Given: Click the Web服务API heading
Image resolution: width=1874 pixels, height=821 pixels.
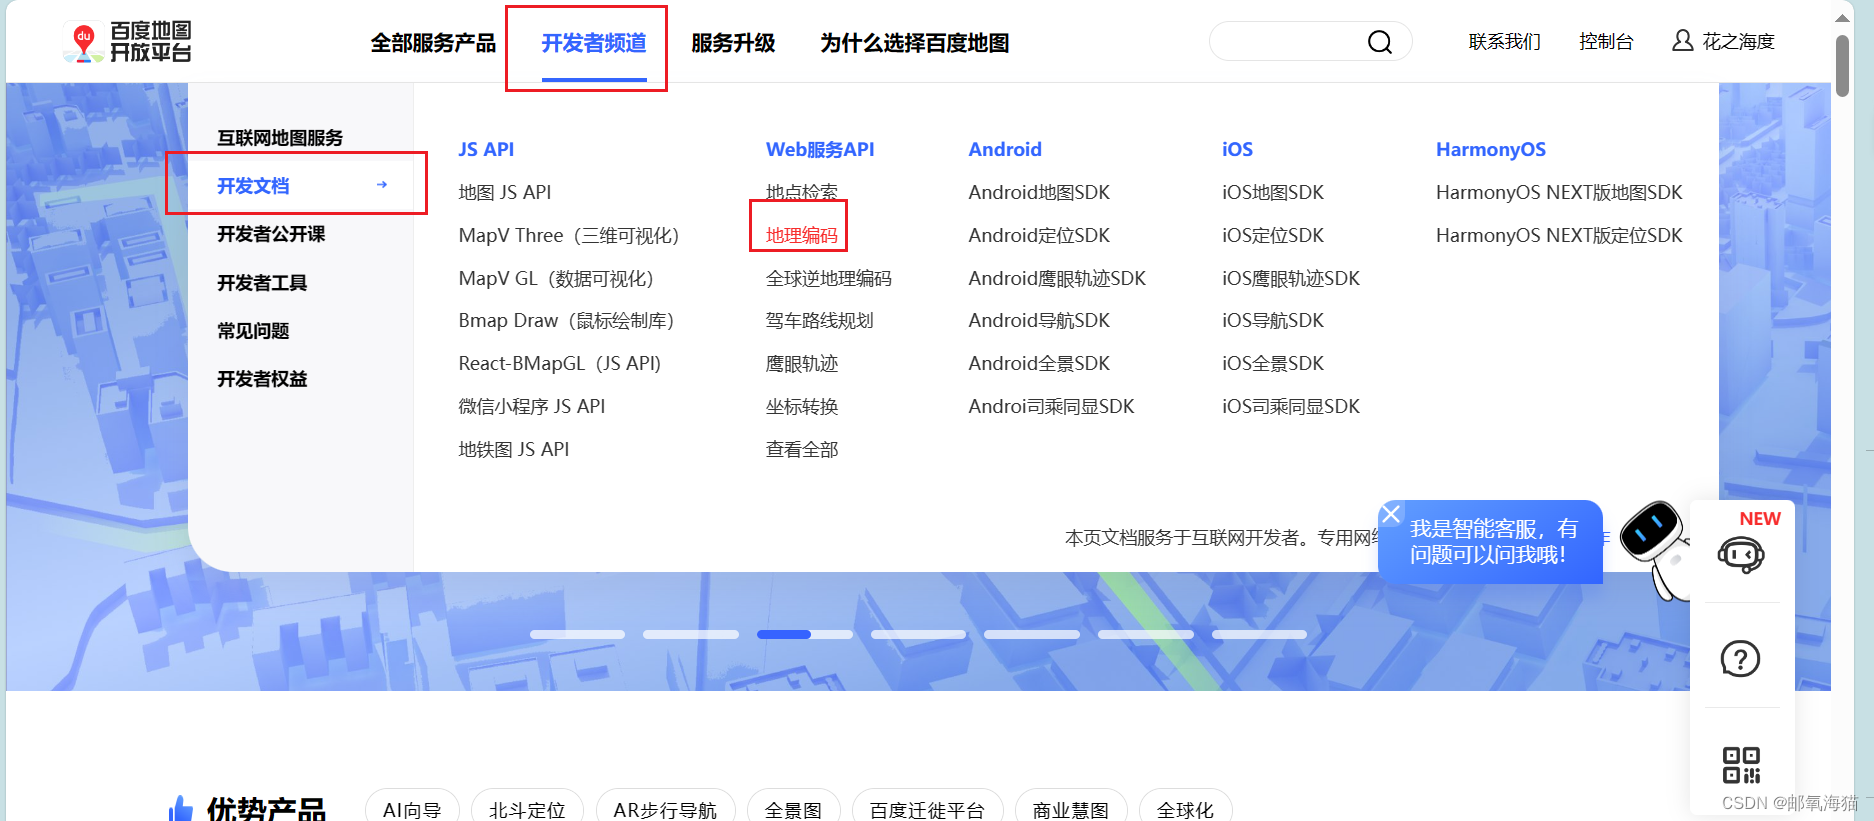Looking at the screenshot, I should point(820,149).
